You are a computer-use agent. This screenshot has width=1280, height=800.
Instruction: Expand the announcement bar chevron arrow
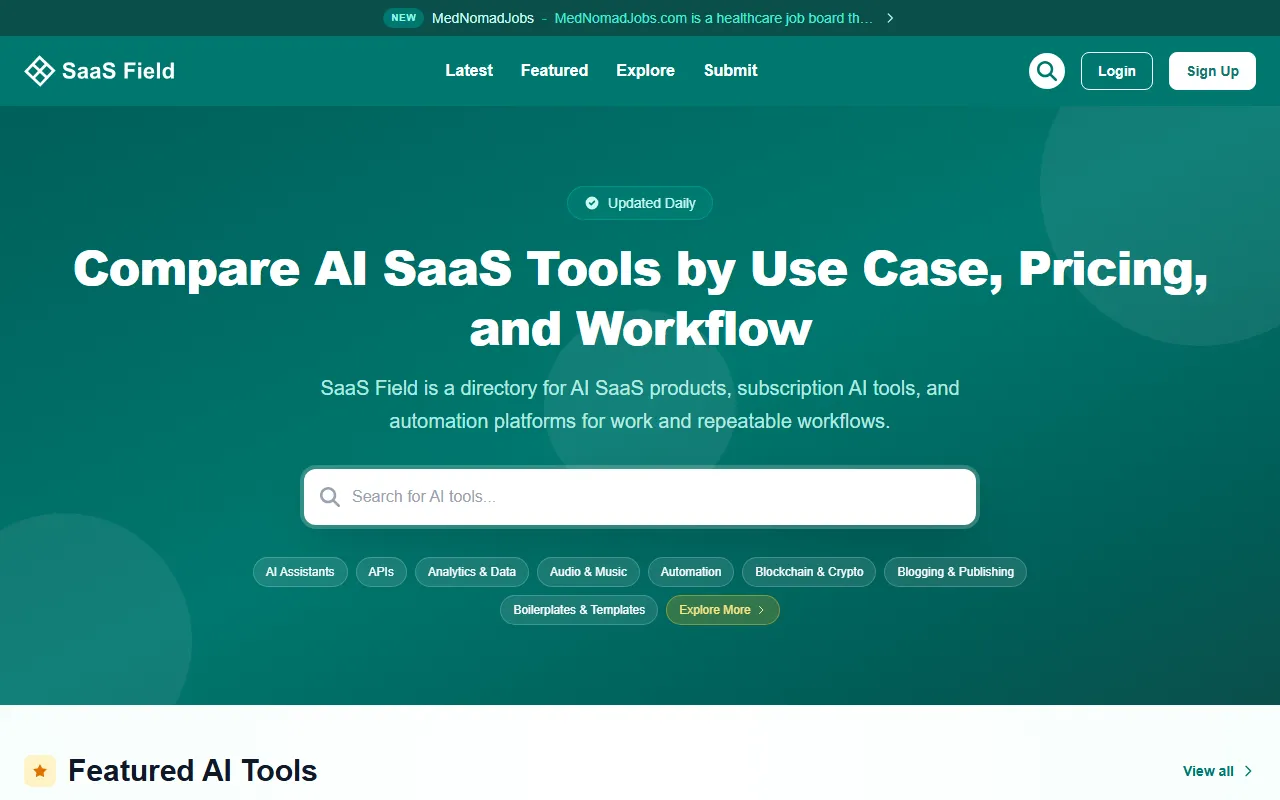[890, 18]
